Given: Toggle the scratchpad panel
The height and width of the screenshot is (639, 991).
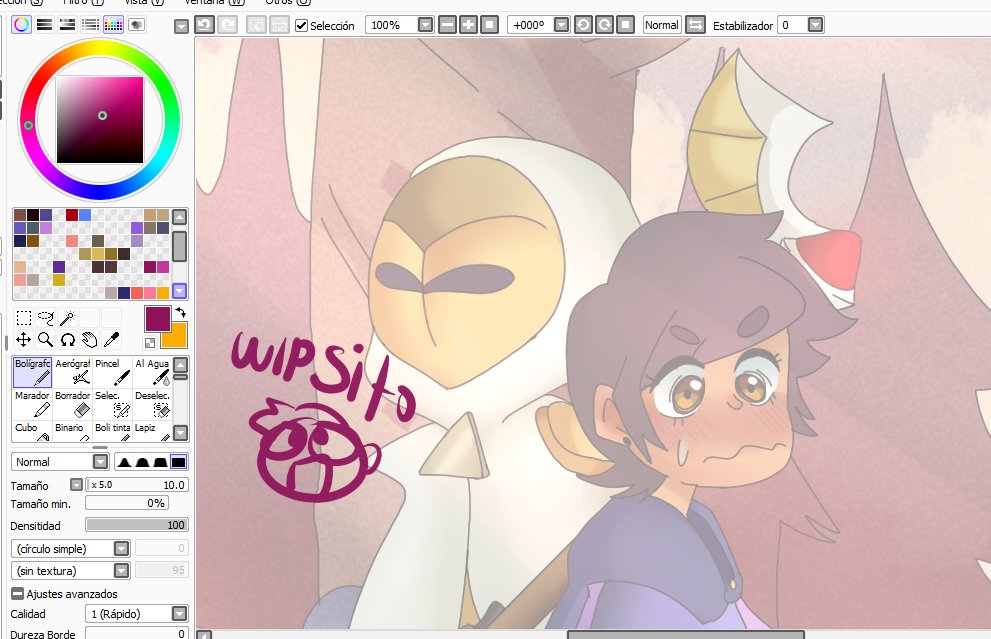Looking at the screenshot, I should 136,25.
